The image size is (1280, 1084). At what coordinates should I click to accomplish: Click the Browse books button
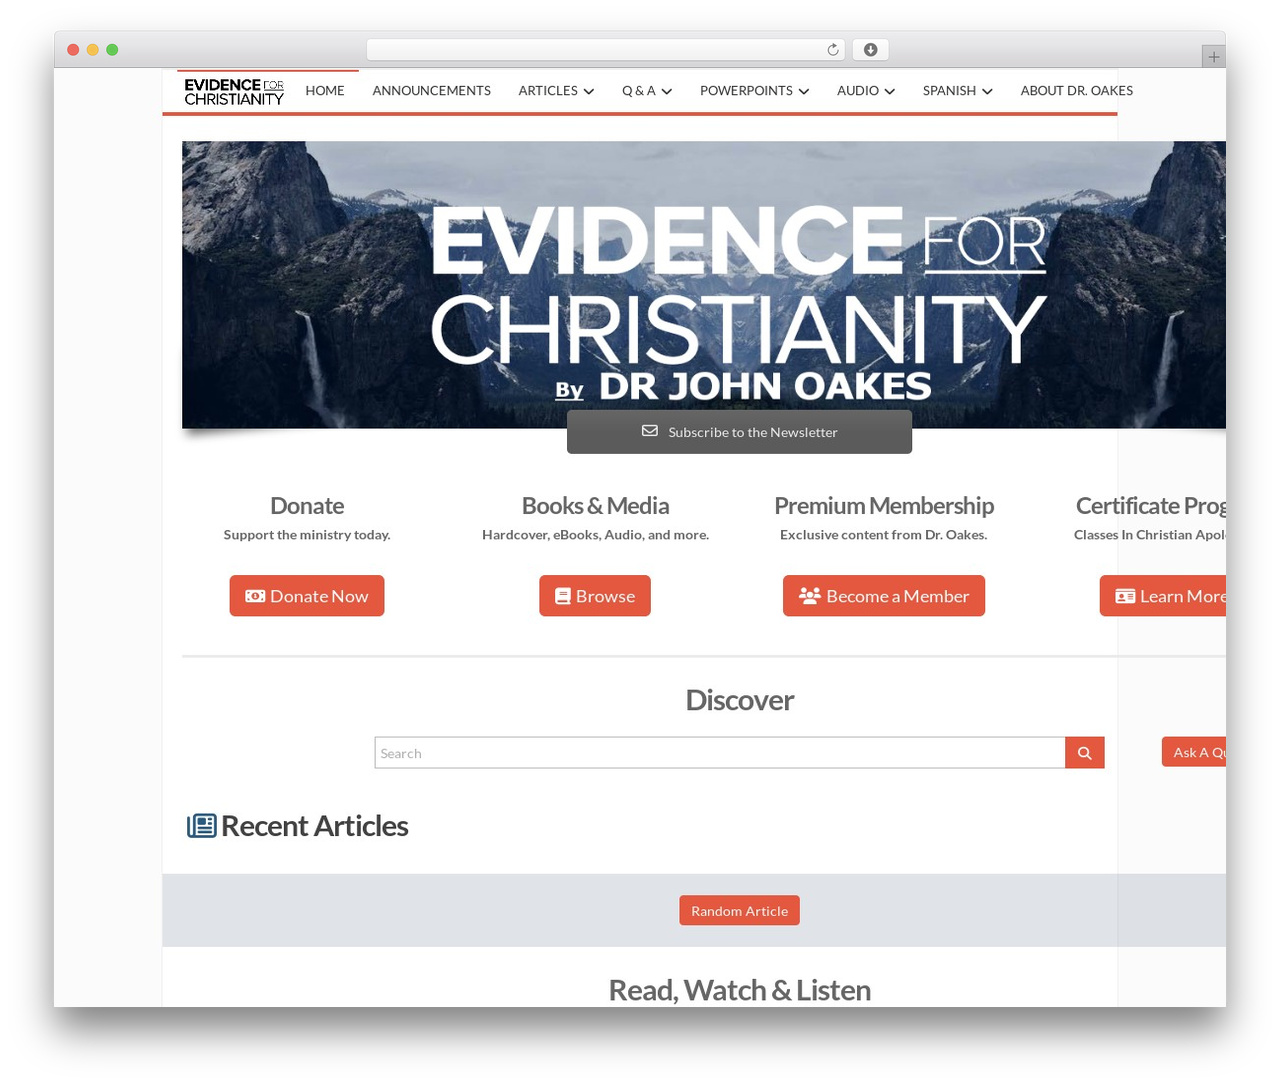pos(595,596)
